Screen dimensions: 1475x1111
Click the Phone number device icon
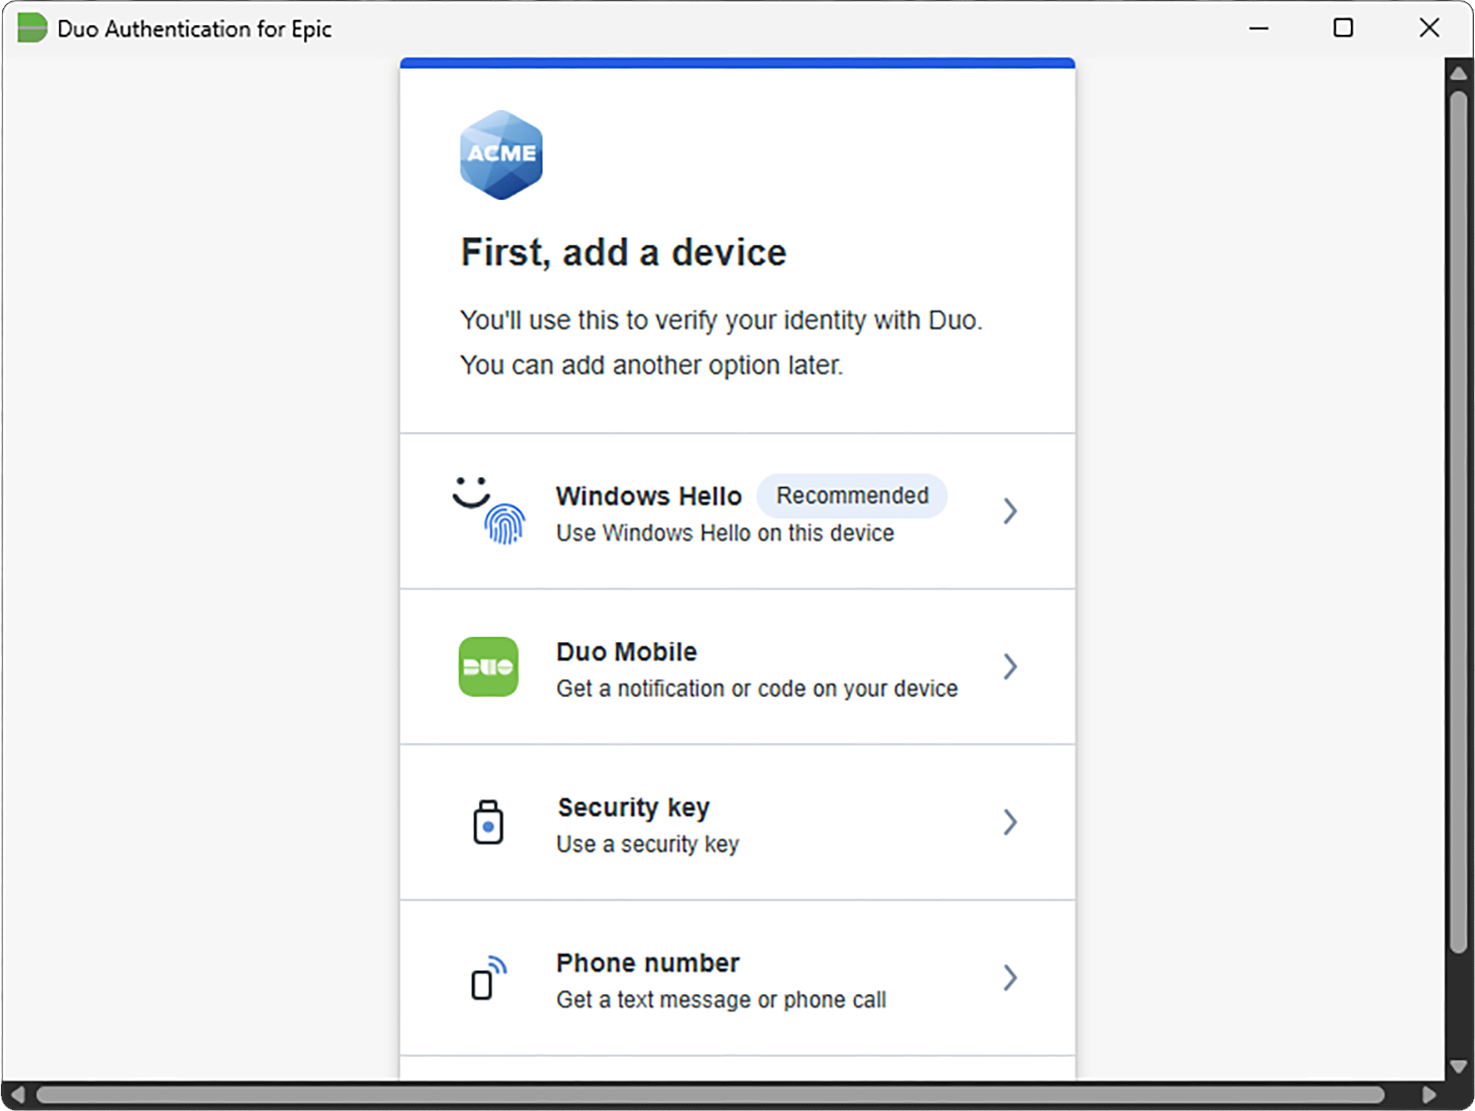point(487,978)
